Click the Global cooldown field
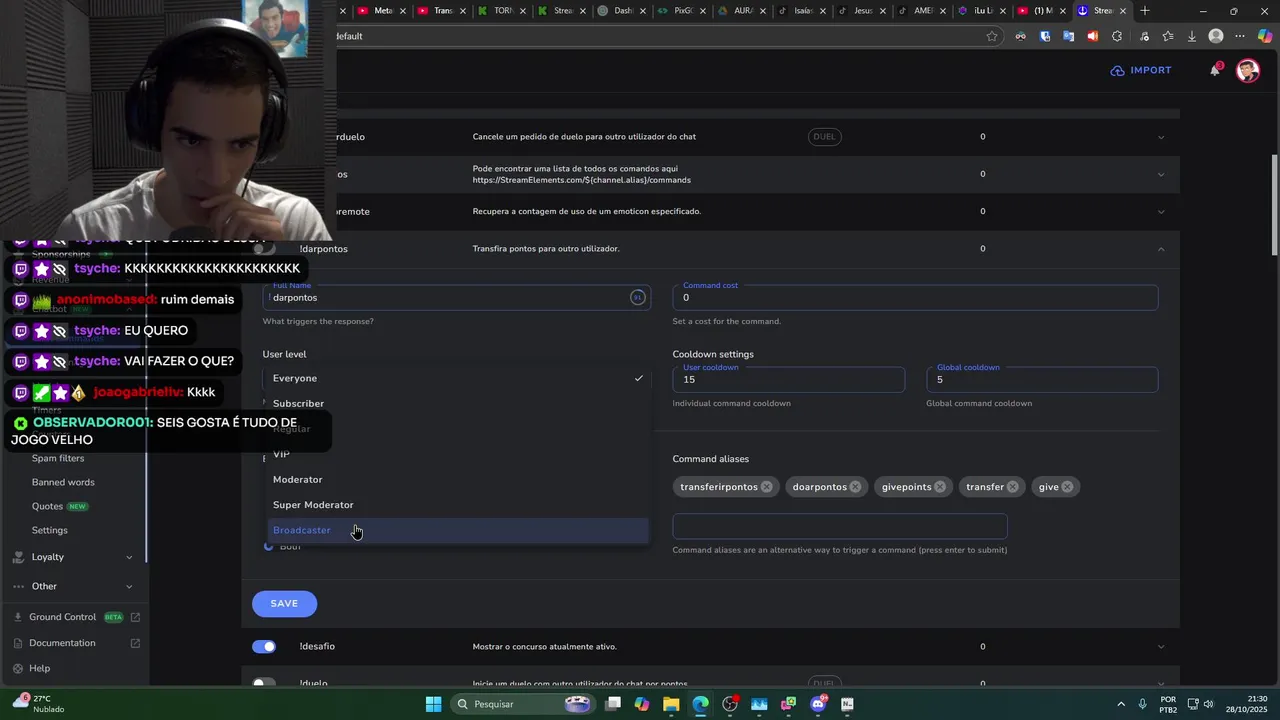The image size is (1280, 720). click(x=1042, y=379)
